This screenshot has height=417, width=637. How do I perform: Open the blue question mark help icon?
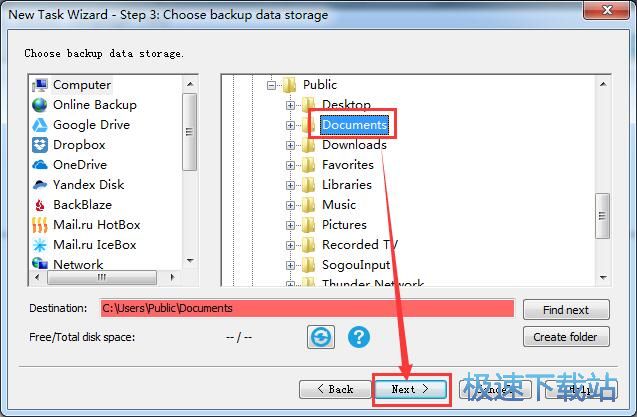coord(359,337)
